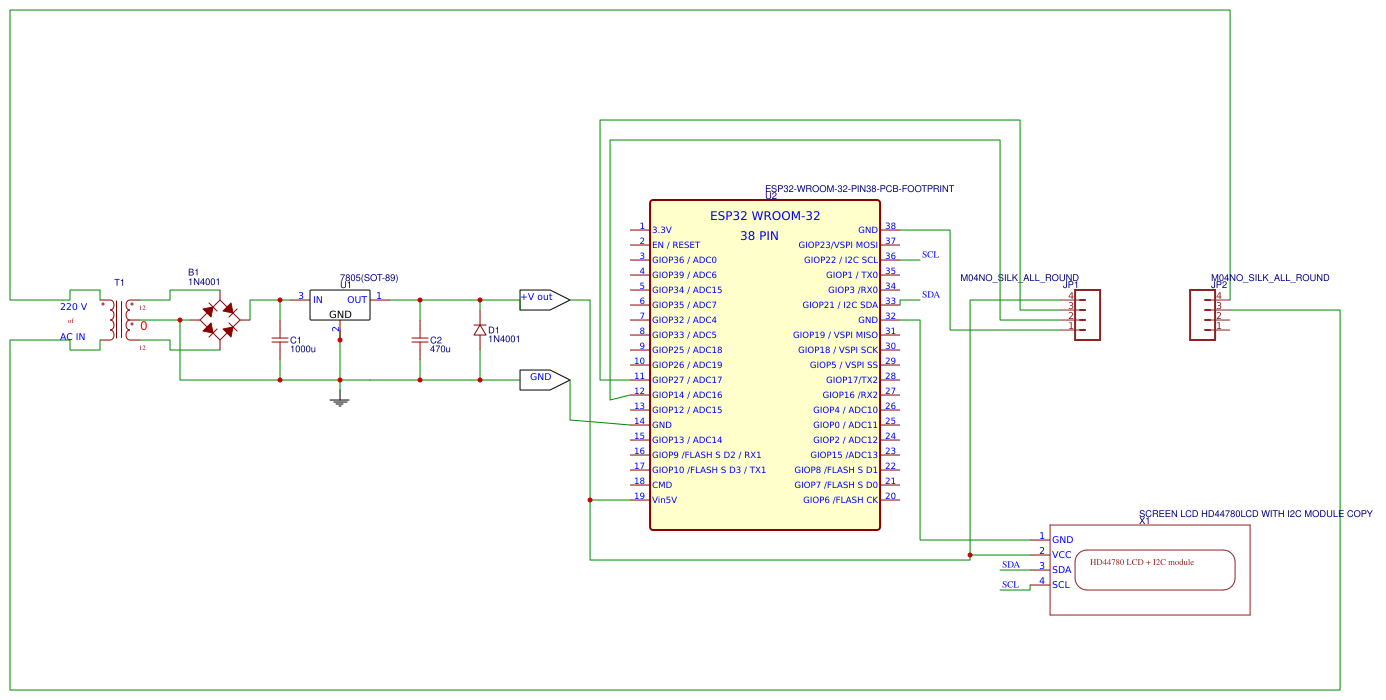Viewport: 1386px width, 700px height.
Task: Select the M04NO_SILK_ALL_ROUND label above JP2
Action: click(1270, 278)
